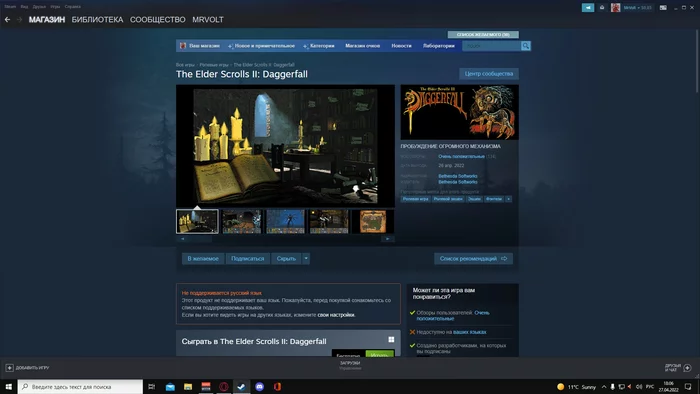Screen dimensions: 700x394
Task: Switch to the СООБЩЕСТВО section
Action: [158, 20]
